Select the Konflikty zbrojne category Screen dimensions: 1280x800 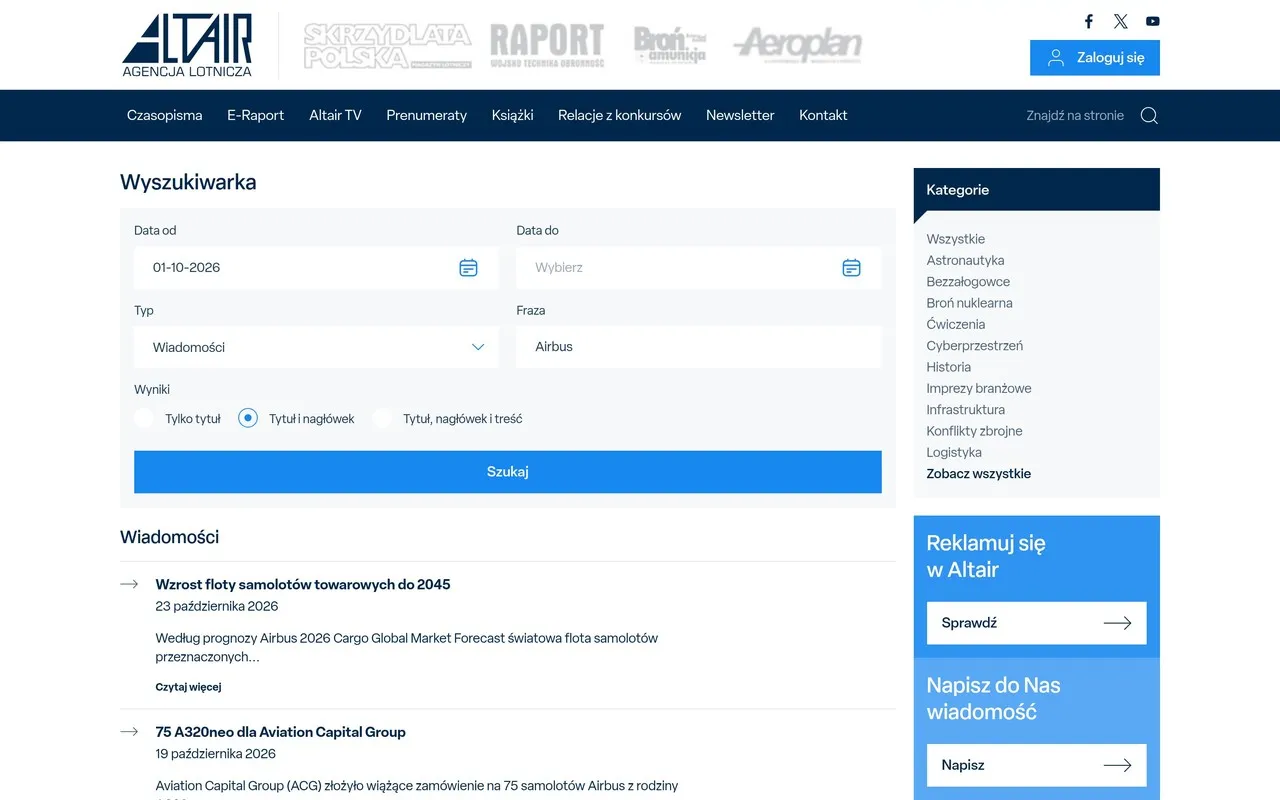pos(974,431)
